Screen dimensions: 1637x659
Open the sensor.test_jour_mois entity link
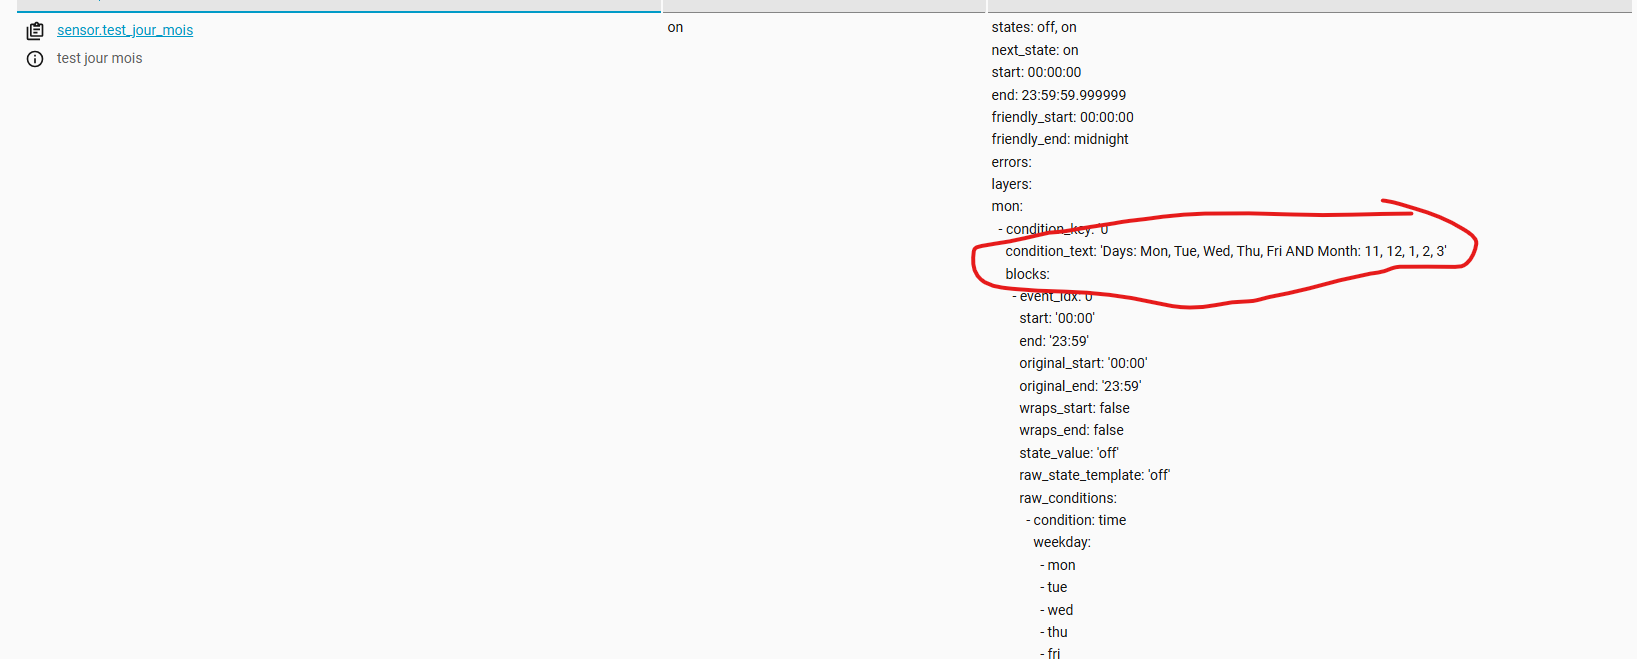(x=125, y=30)
